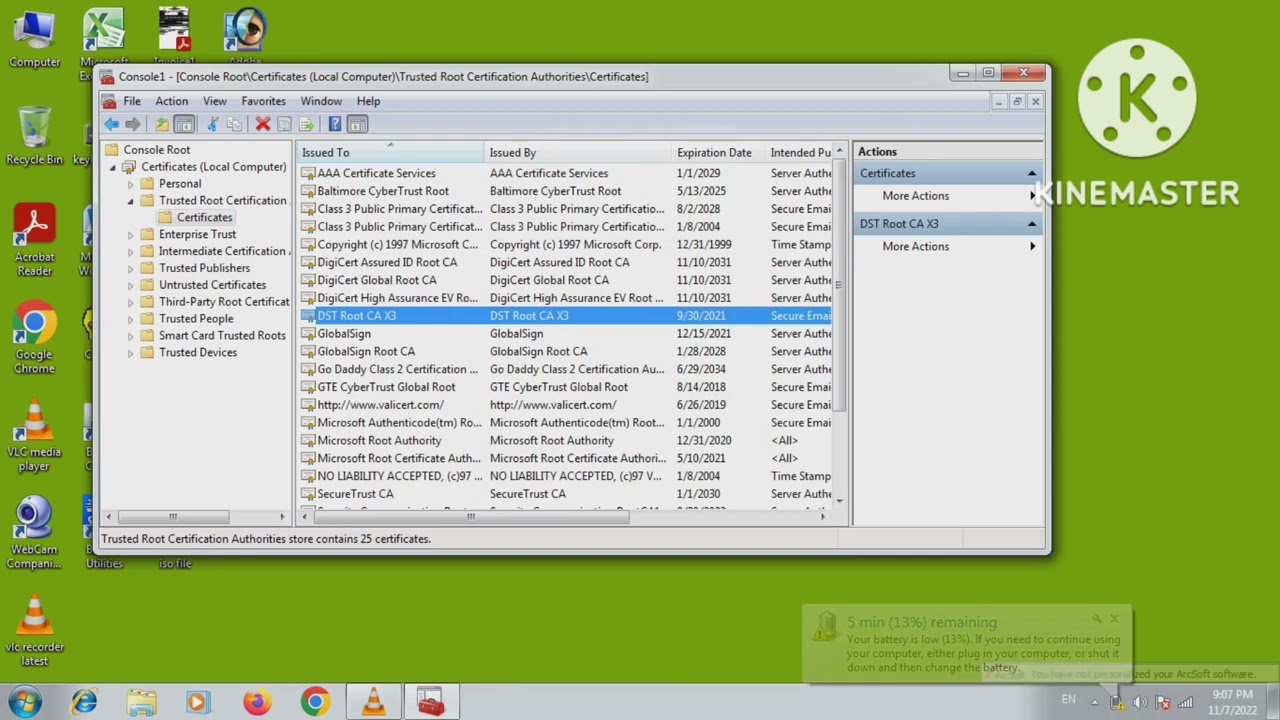Click the certificate list vertical scrollbar
Viewport: 1280px width, 720px height.
(x=840, y=284)
